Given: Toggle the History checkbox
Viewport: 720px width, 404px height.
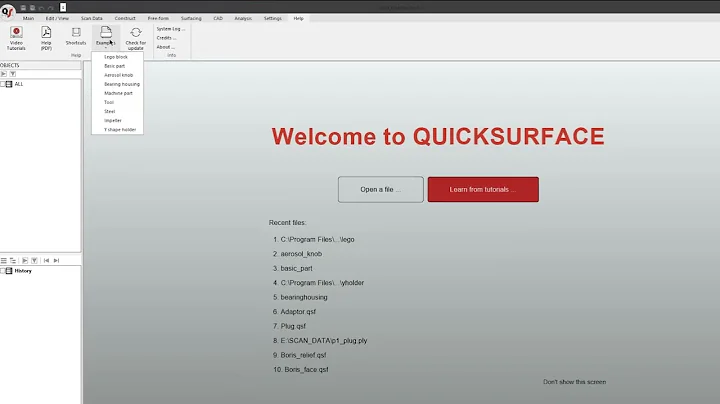Looking at the screenshot, I should 2,271.
